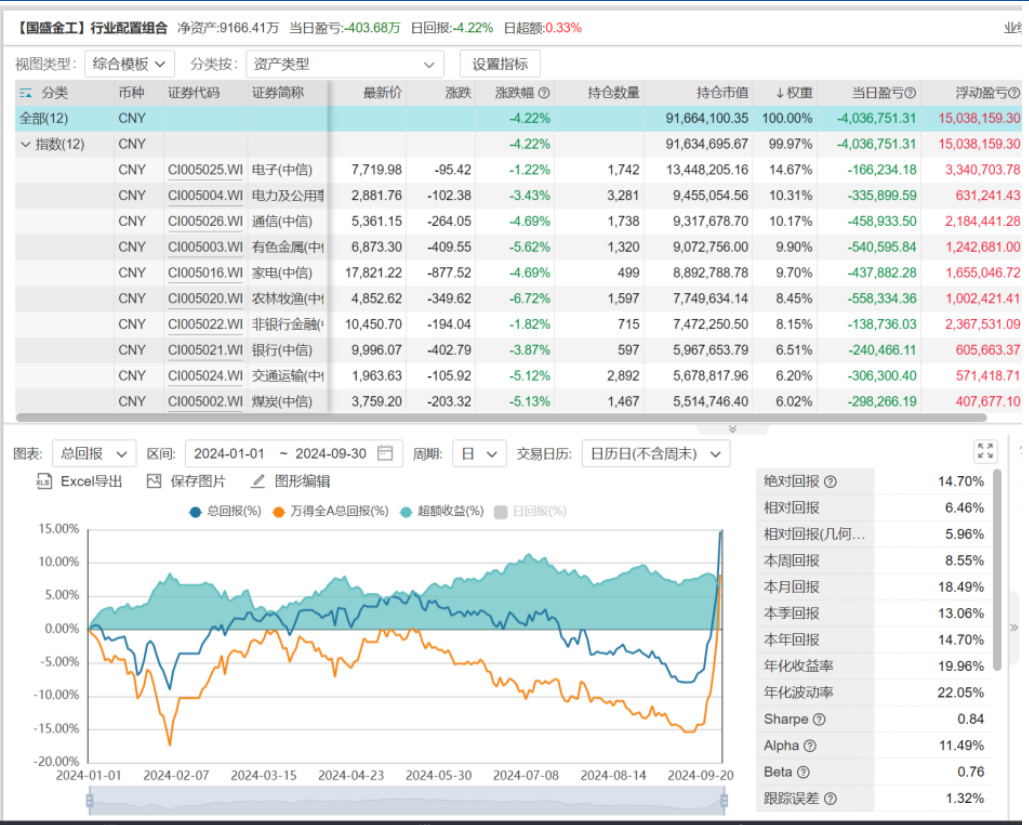The width and height of the screenshot is (1029, 825).
Task: Click the help icon beside 涨跌幅 header
Action: click(x=544, y=93)
